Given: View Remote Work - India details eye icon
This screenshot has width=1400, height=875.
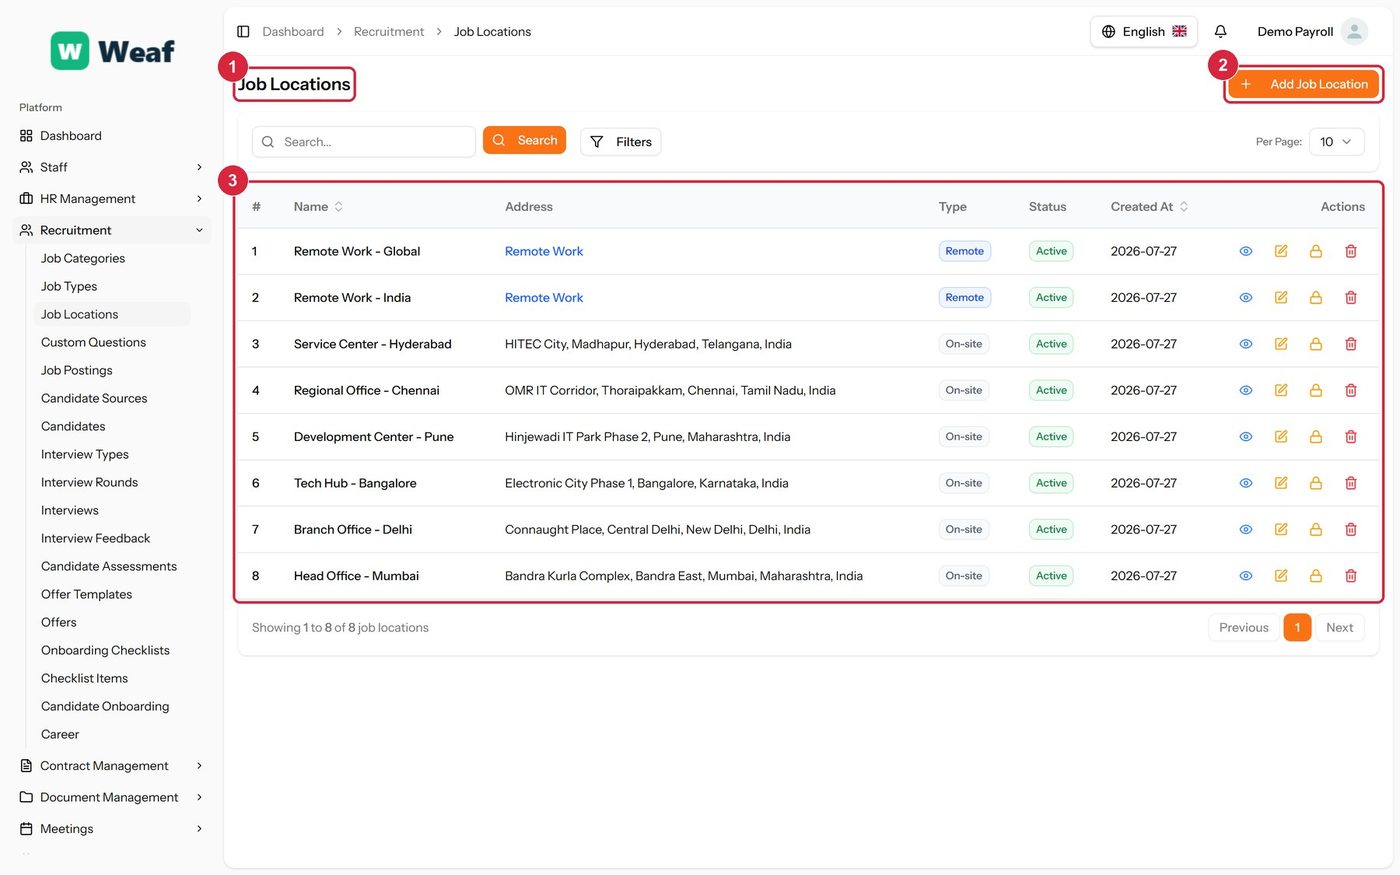Looking at the screenshot, I should click(x=1246, y=298).
